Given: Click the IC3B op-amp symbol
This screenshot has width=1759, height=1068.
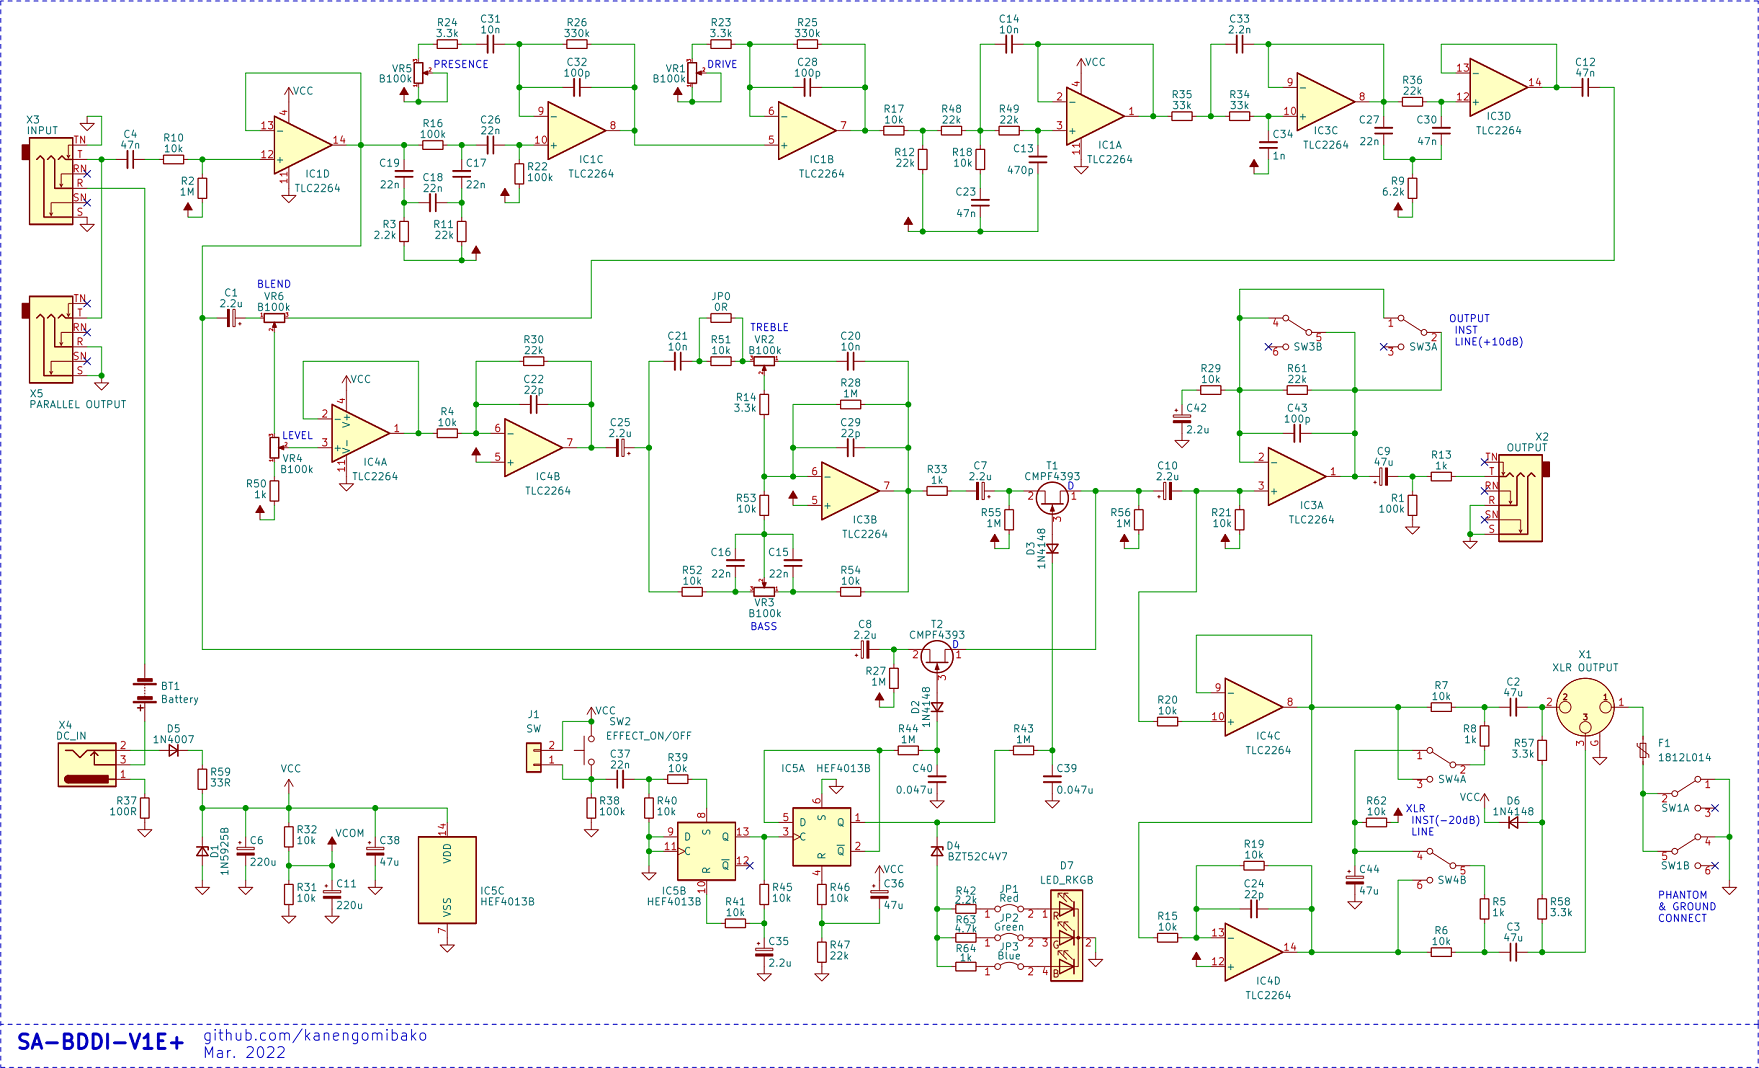Looking at the screenshot, I should [851, 490].
